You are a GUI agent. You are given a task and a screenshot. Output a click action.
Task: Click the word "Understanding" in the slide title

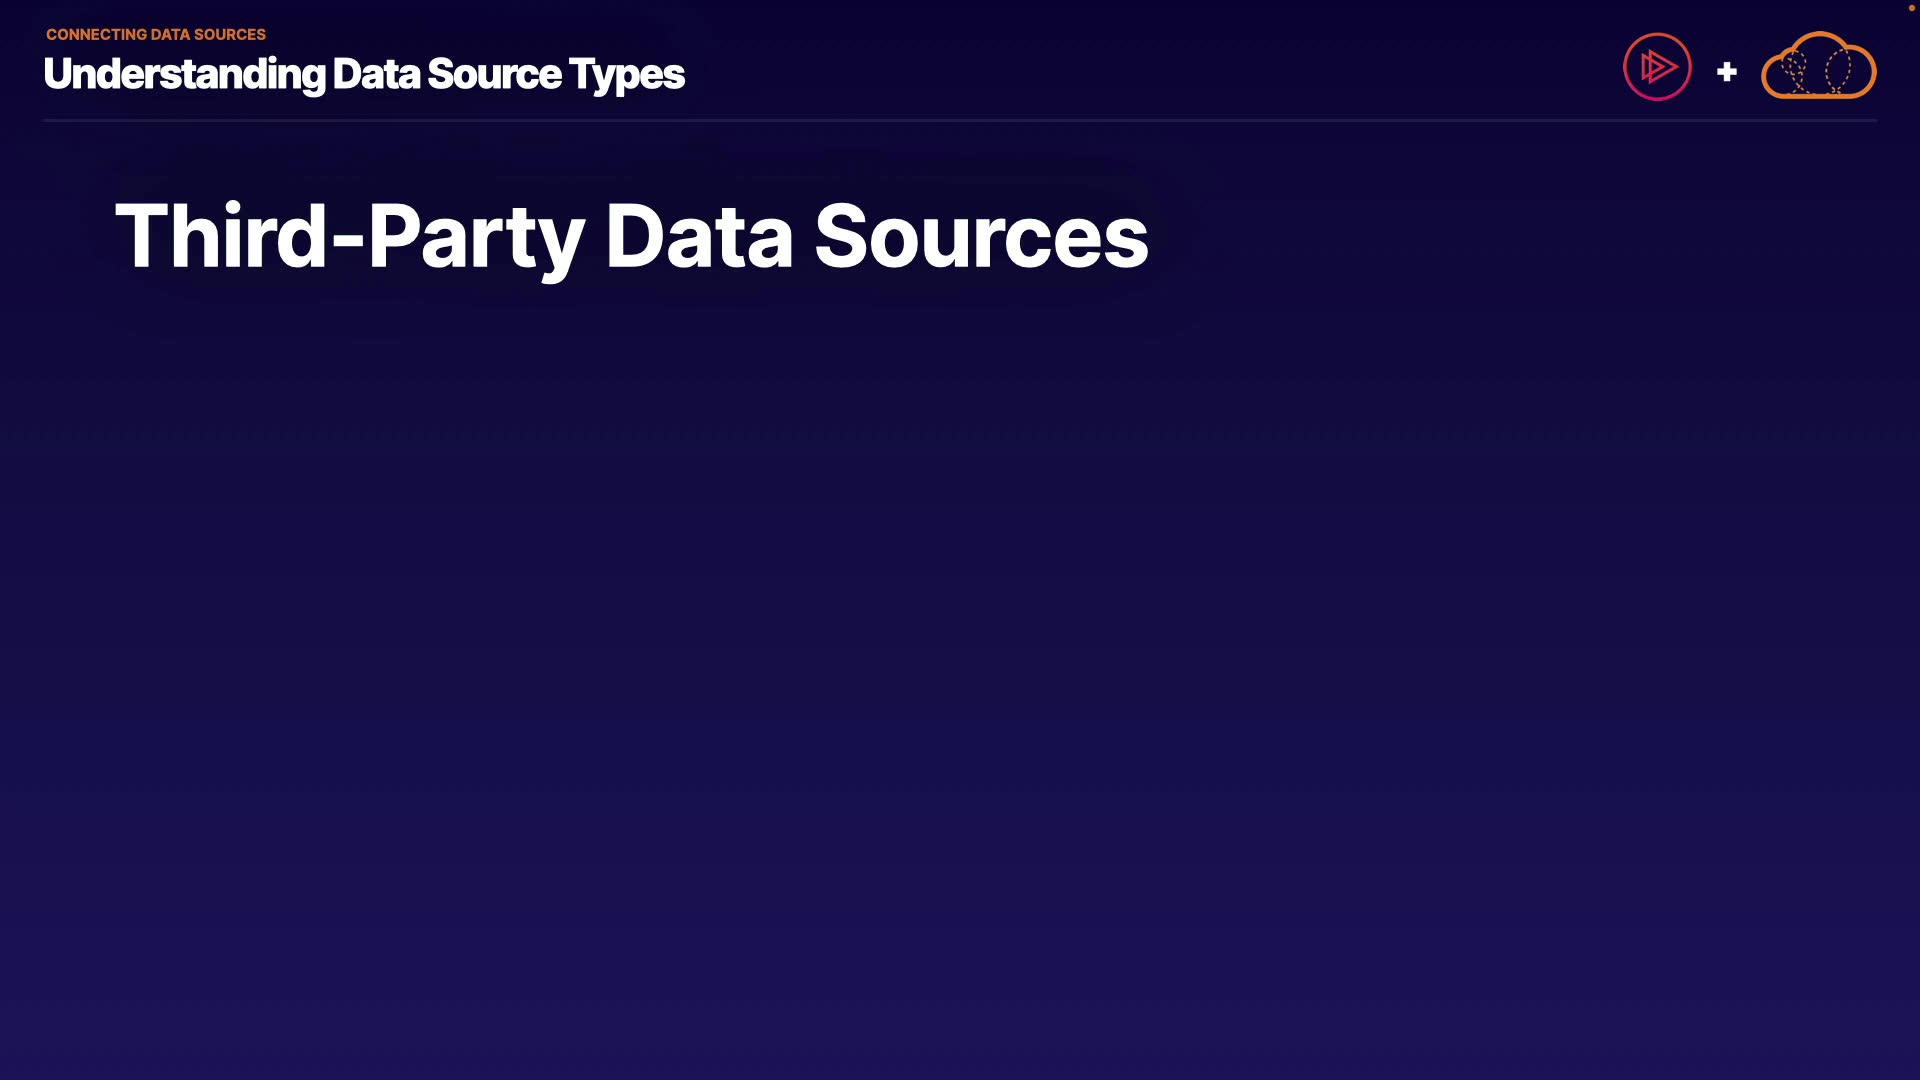184,74
